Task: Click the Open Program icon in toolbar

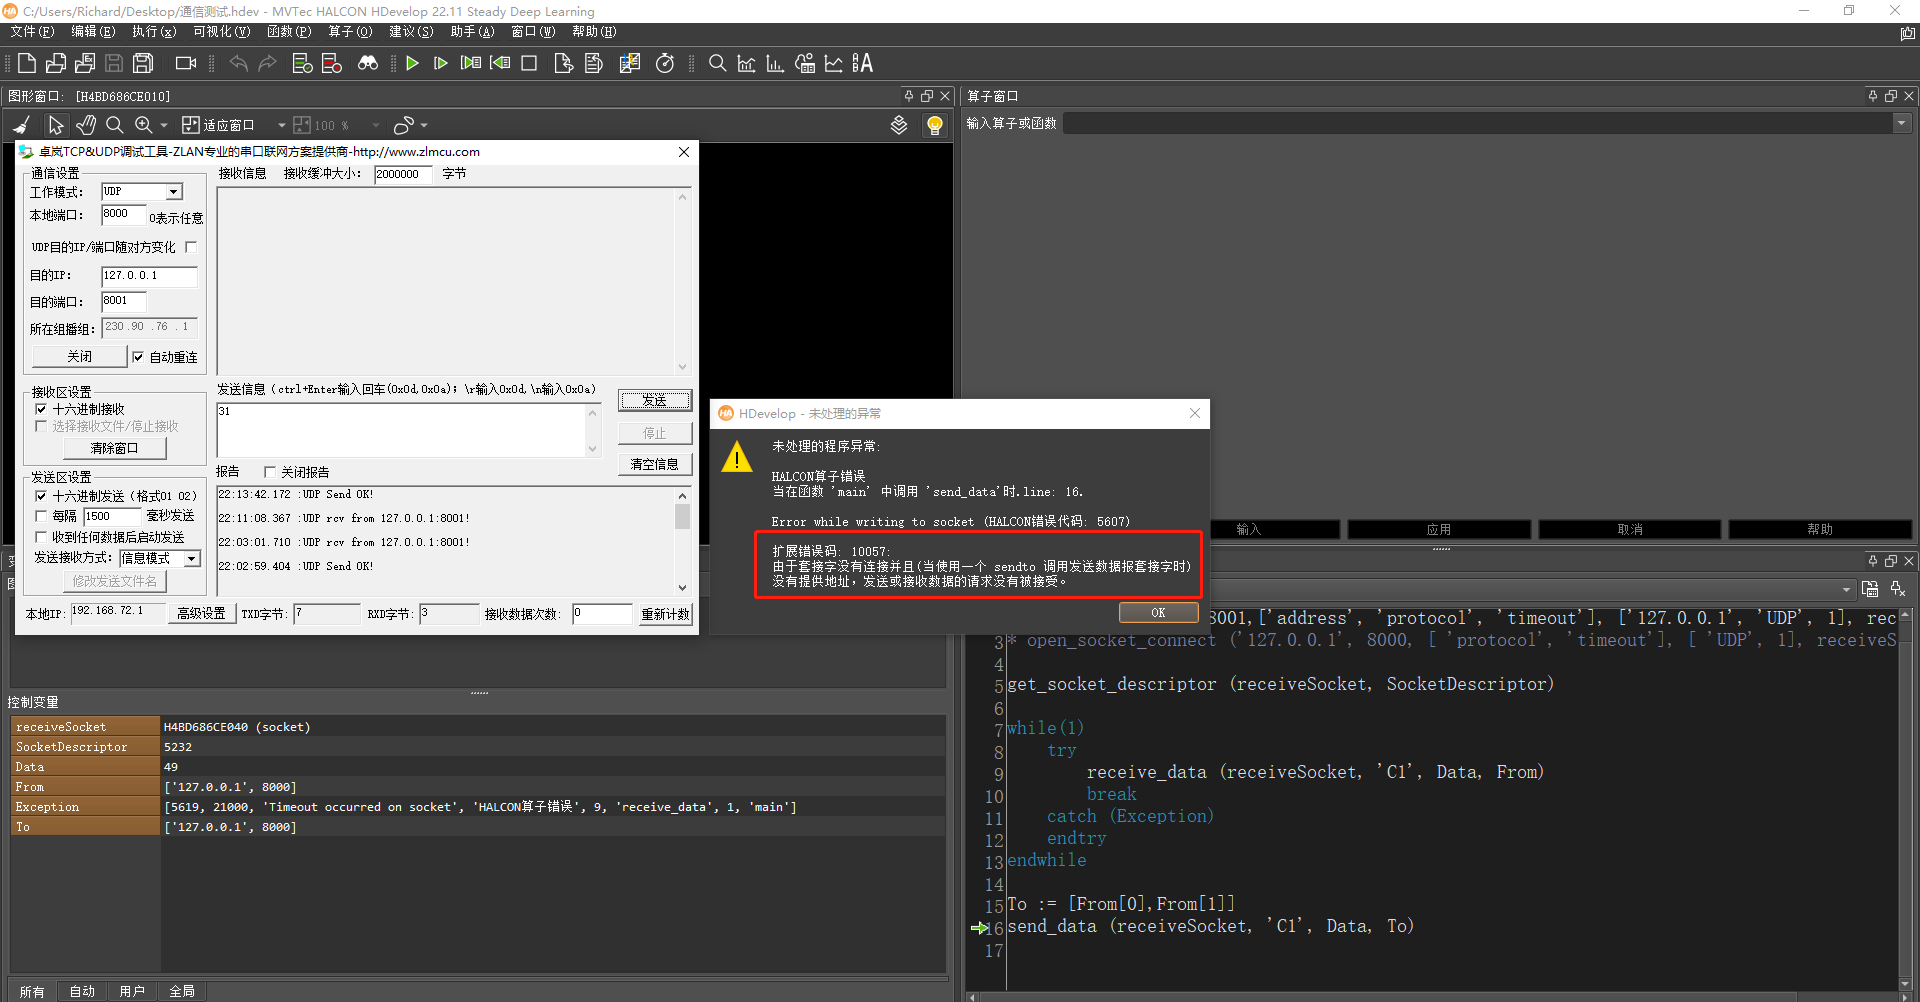Action: point(56,64)
